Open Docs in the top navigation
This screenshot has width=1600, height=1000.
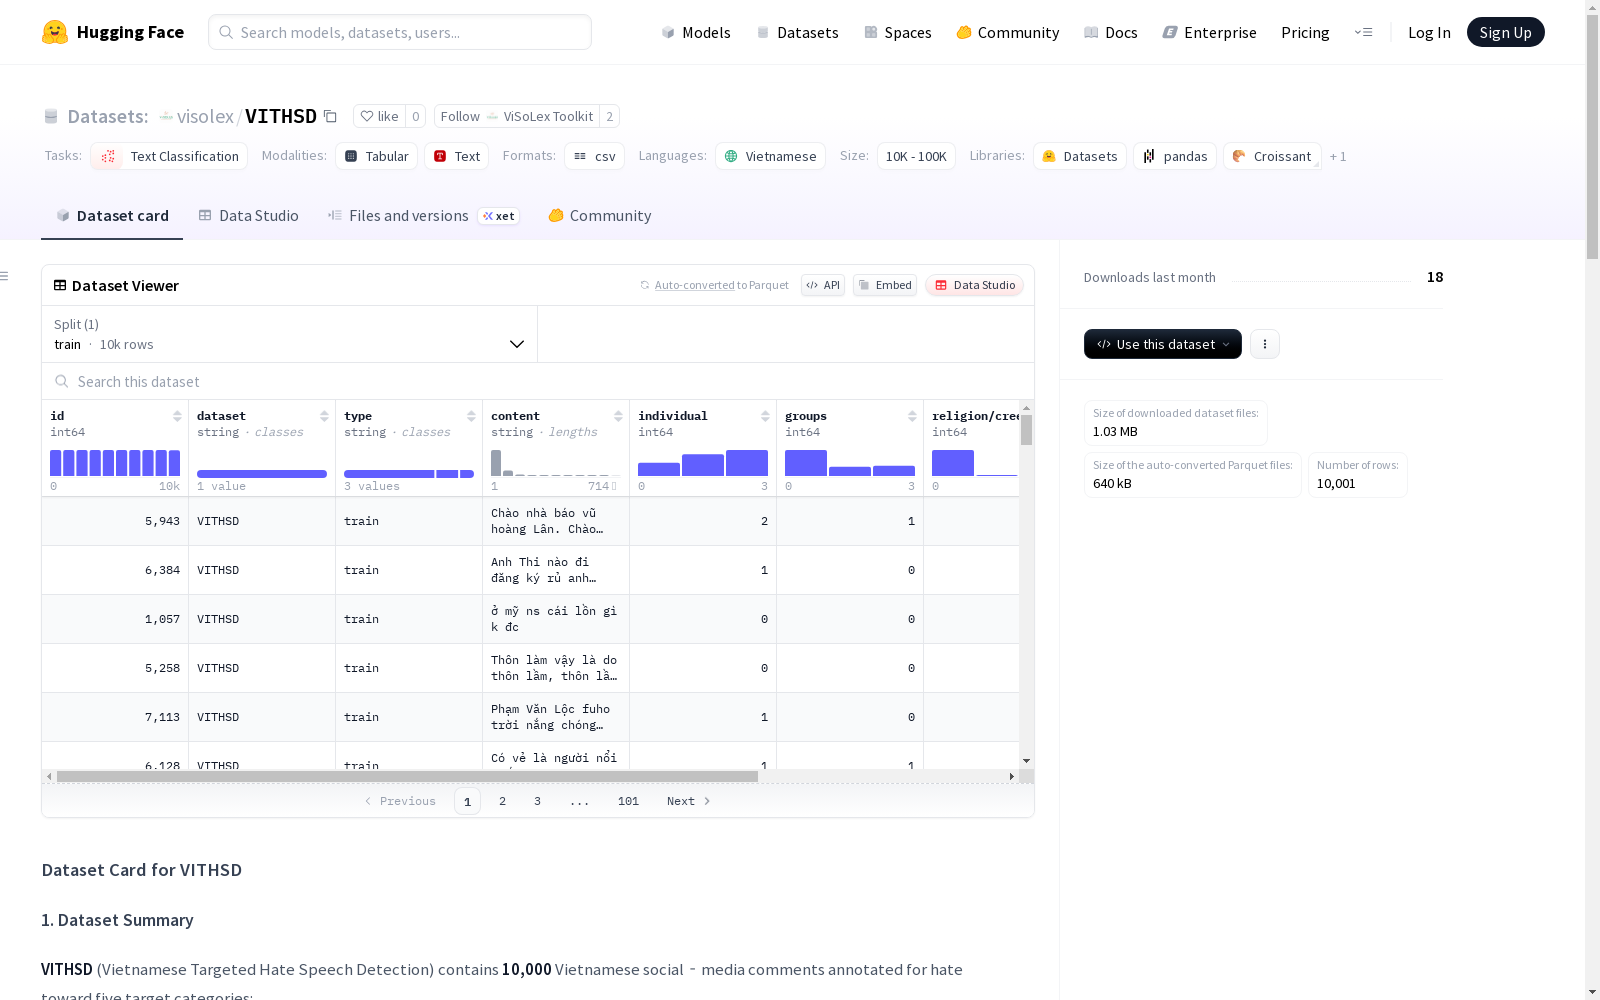pos(1110,32)
